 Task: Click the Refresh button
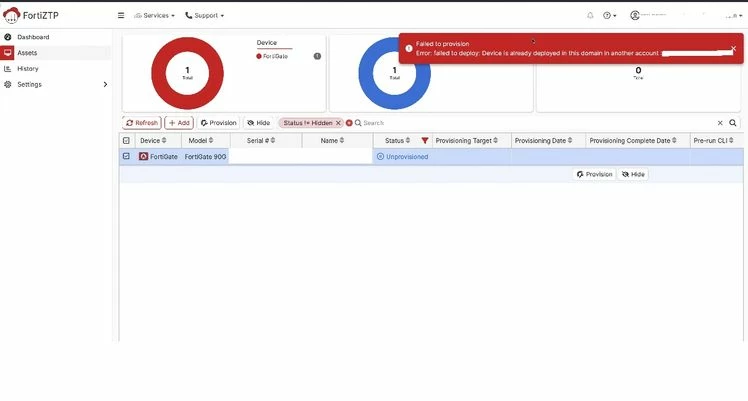tap(142, 123)
